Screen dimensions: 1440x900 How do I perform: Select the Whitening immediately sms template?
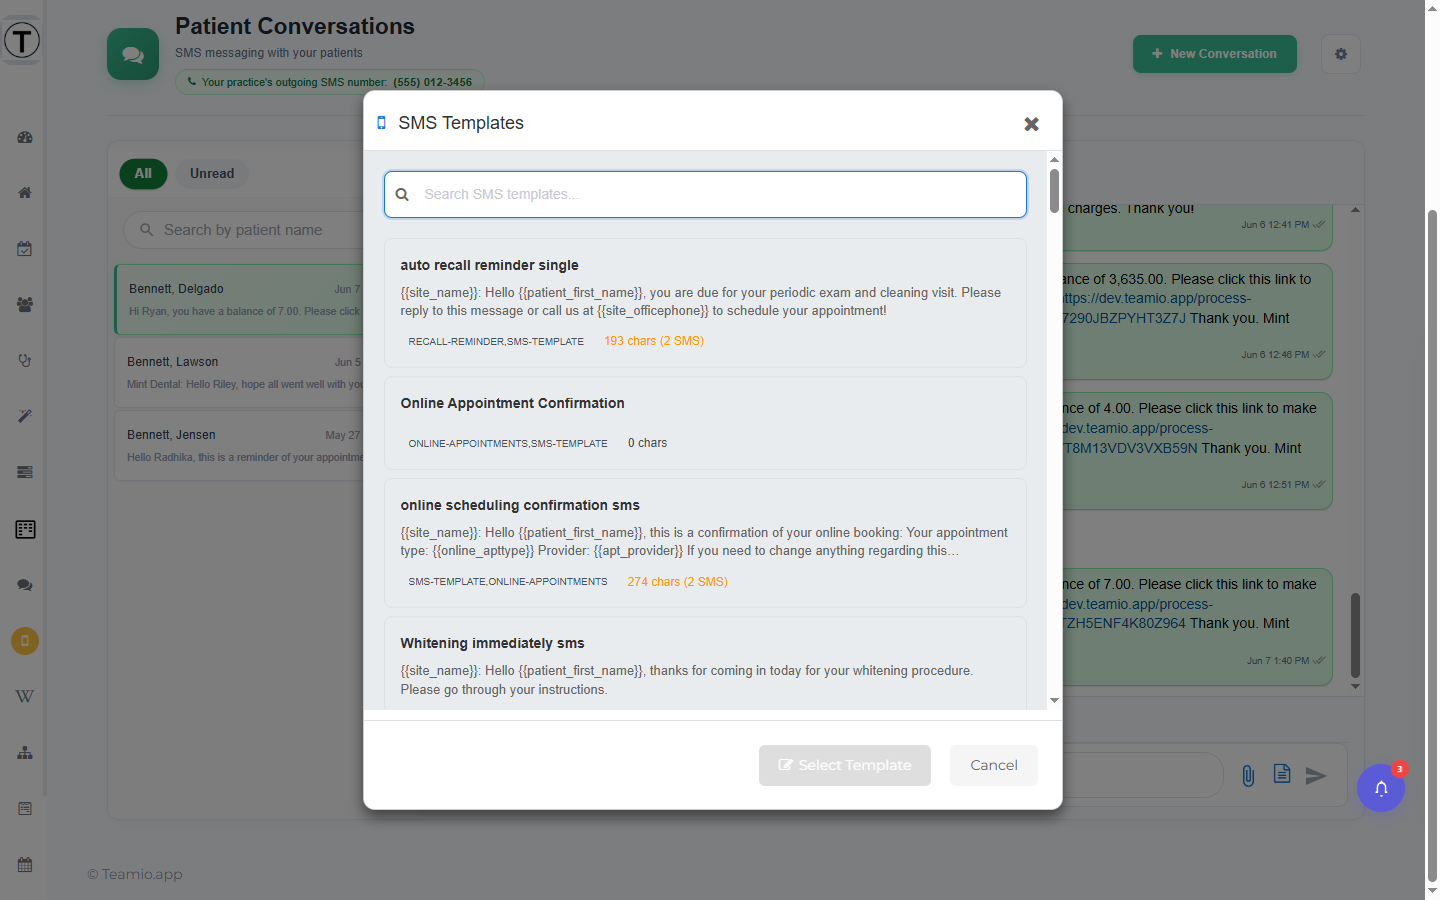[x=705, y=664]
